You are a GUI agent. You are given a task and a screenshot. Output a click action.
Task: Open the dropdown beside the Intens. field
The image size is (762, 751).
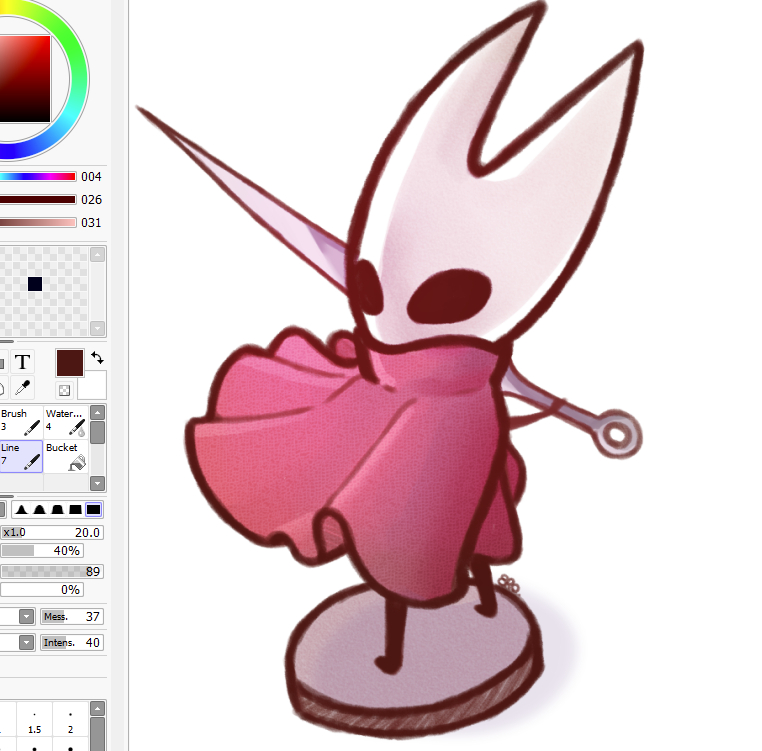[27, 642]
